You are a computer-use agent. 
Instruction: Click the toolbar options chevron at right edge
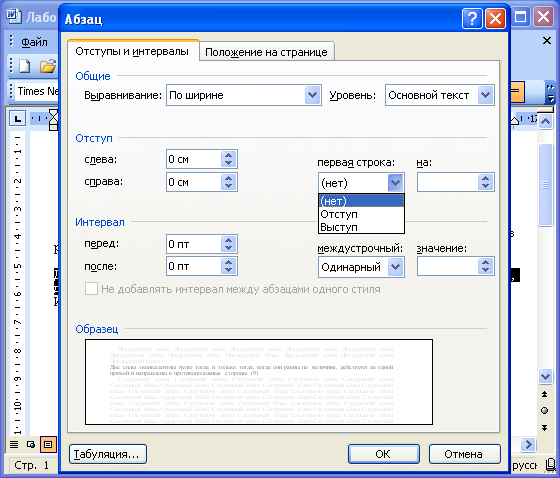point(551,92)
